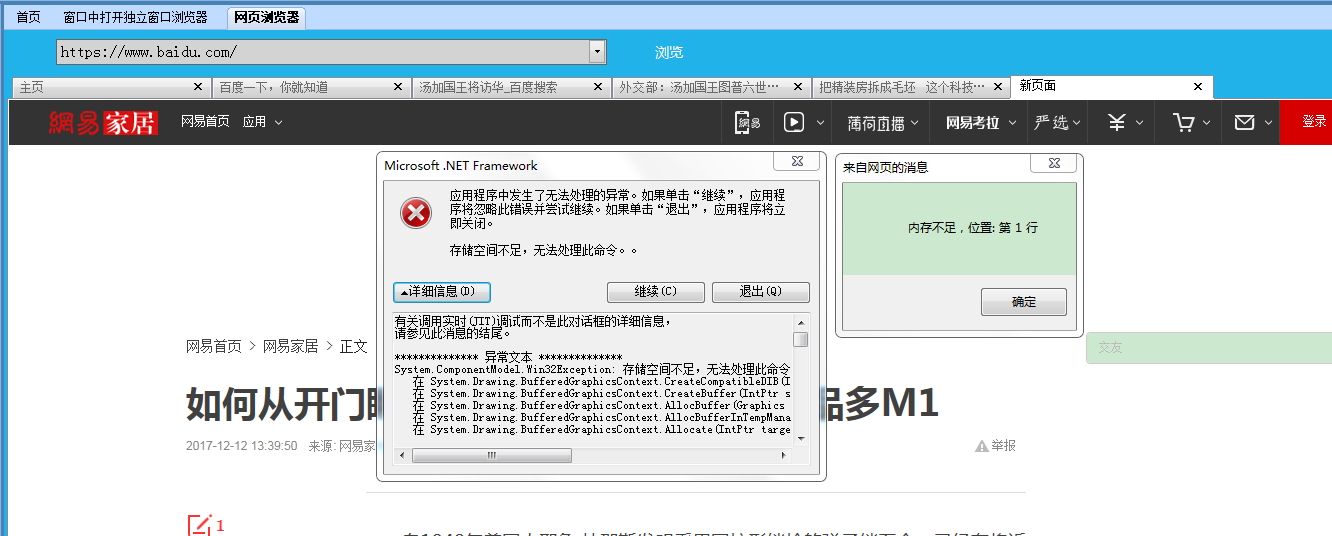Close the Microsoft .NET Framework dialog
The image size is (1332, 536).
(x=798, y=162)
